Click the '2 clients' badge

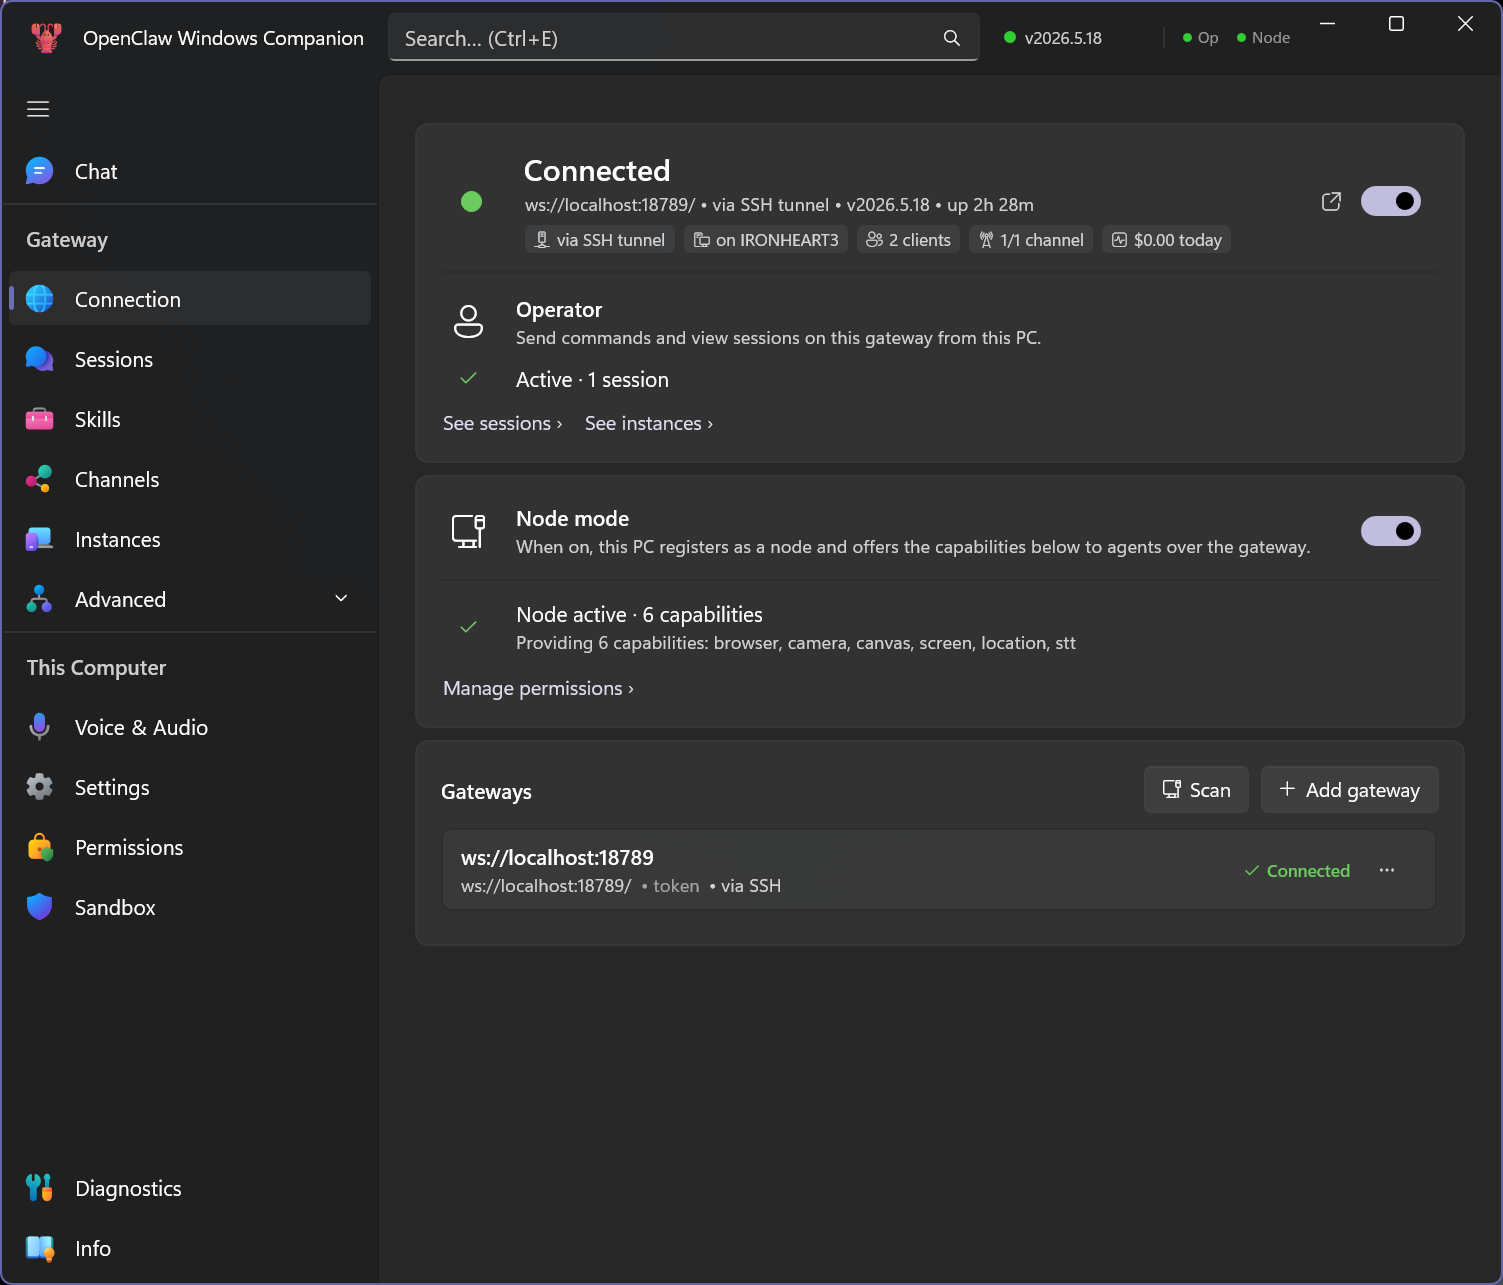coord(908,240)
